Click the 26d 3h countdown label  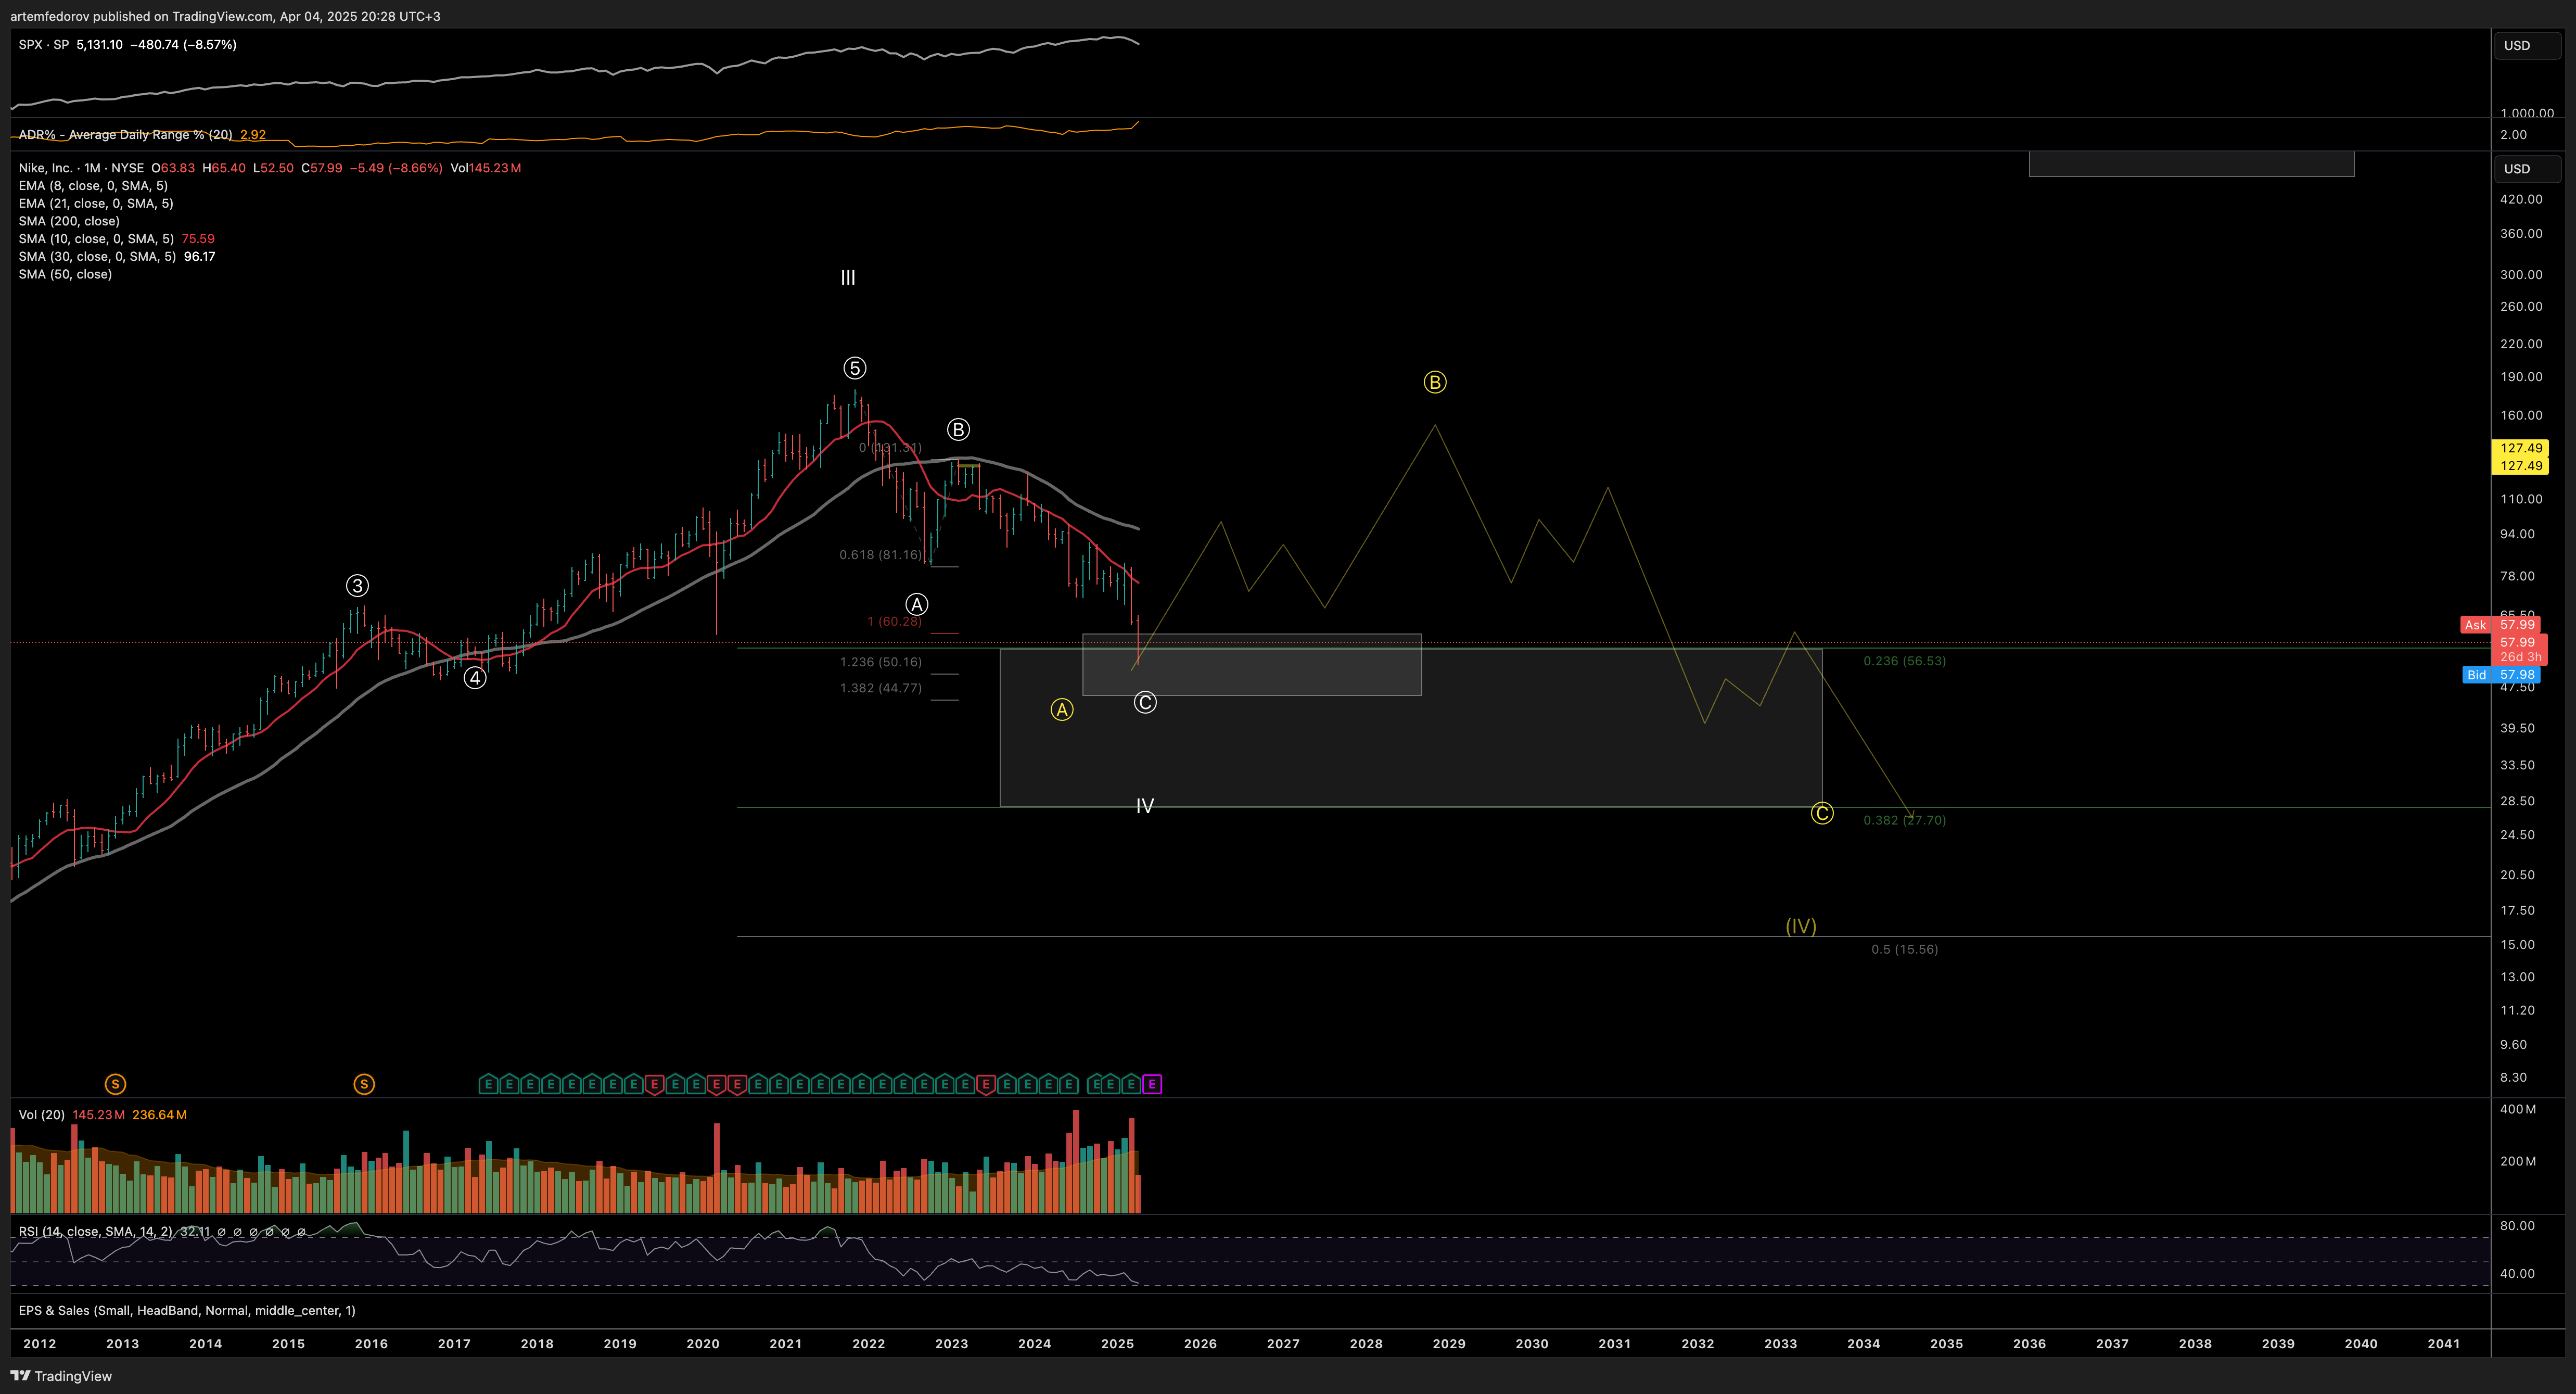[x=2520, y=658]
